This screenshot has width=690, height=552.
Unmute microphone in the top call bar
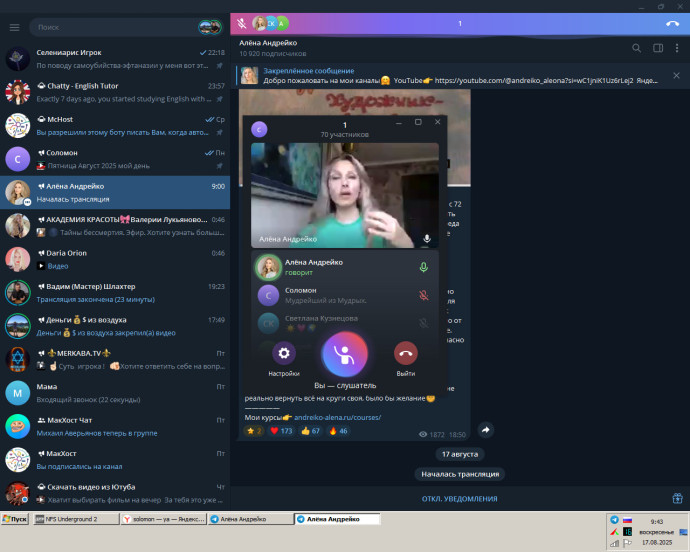(242, 23)
